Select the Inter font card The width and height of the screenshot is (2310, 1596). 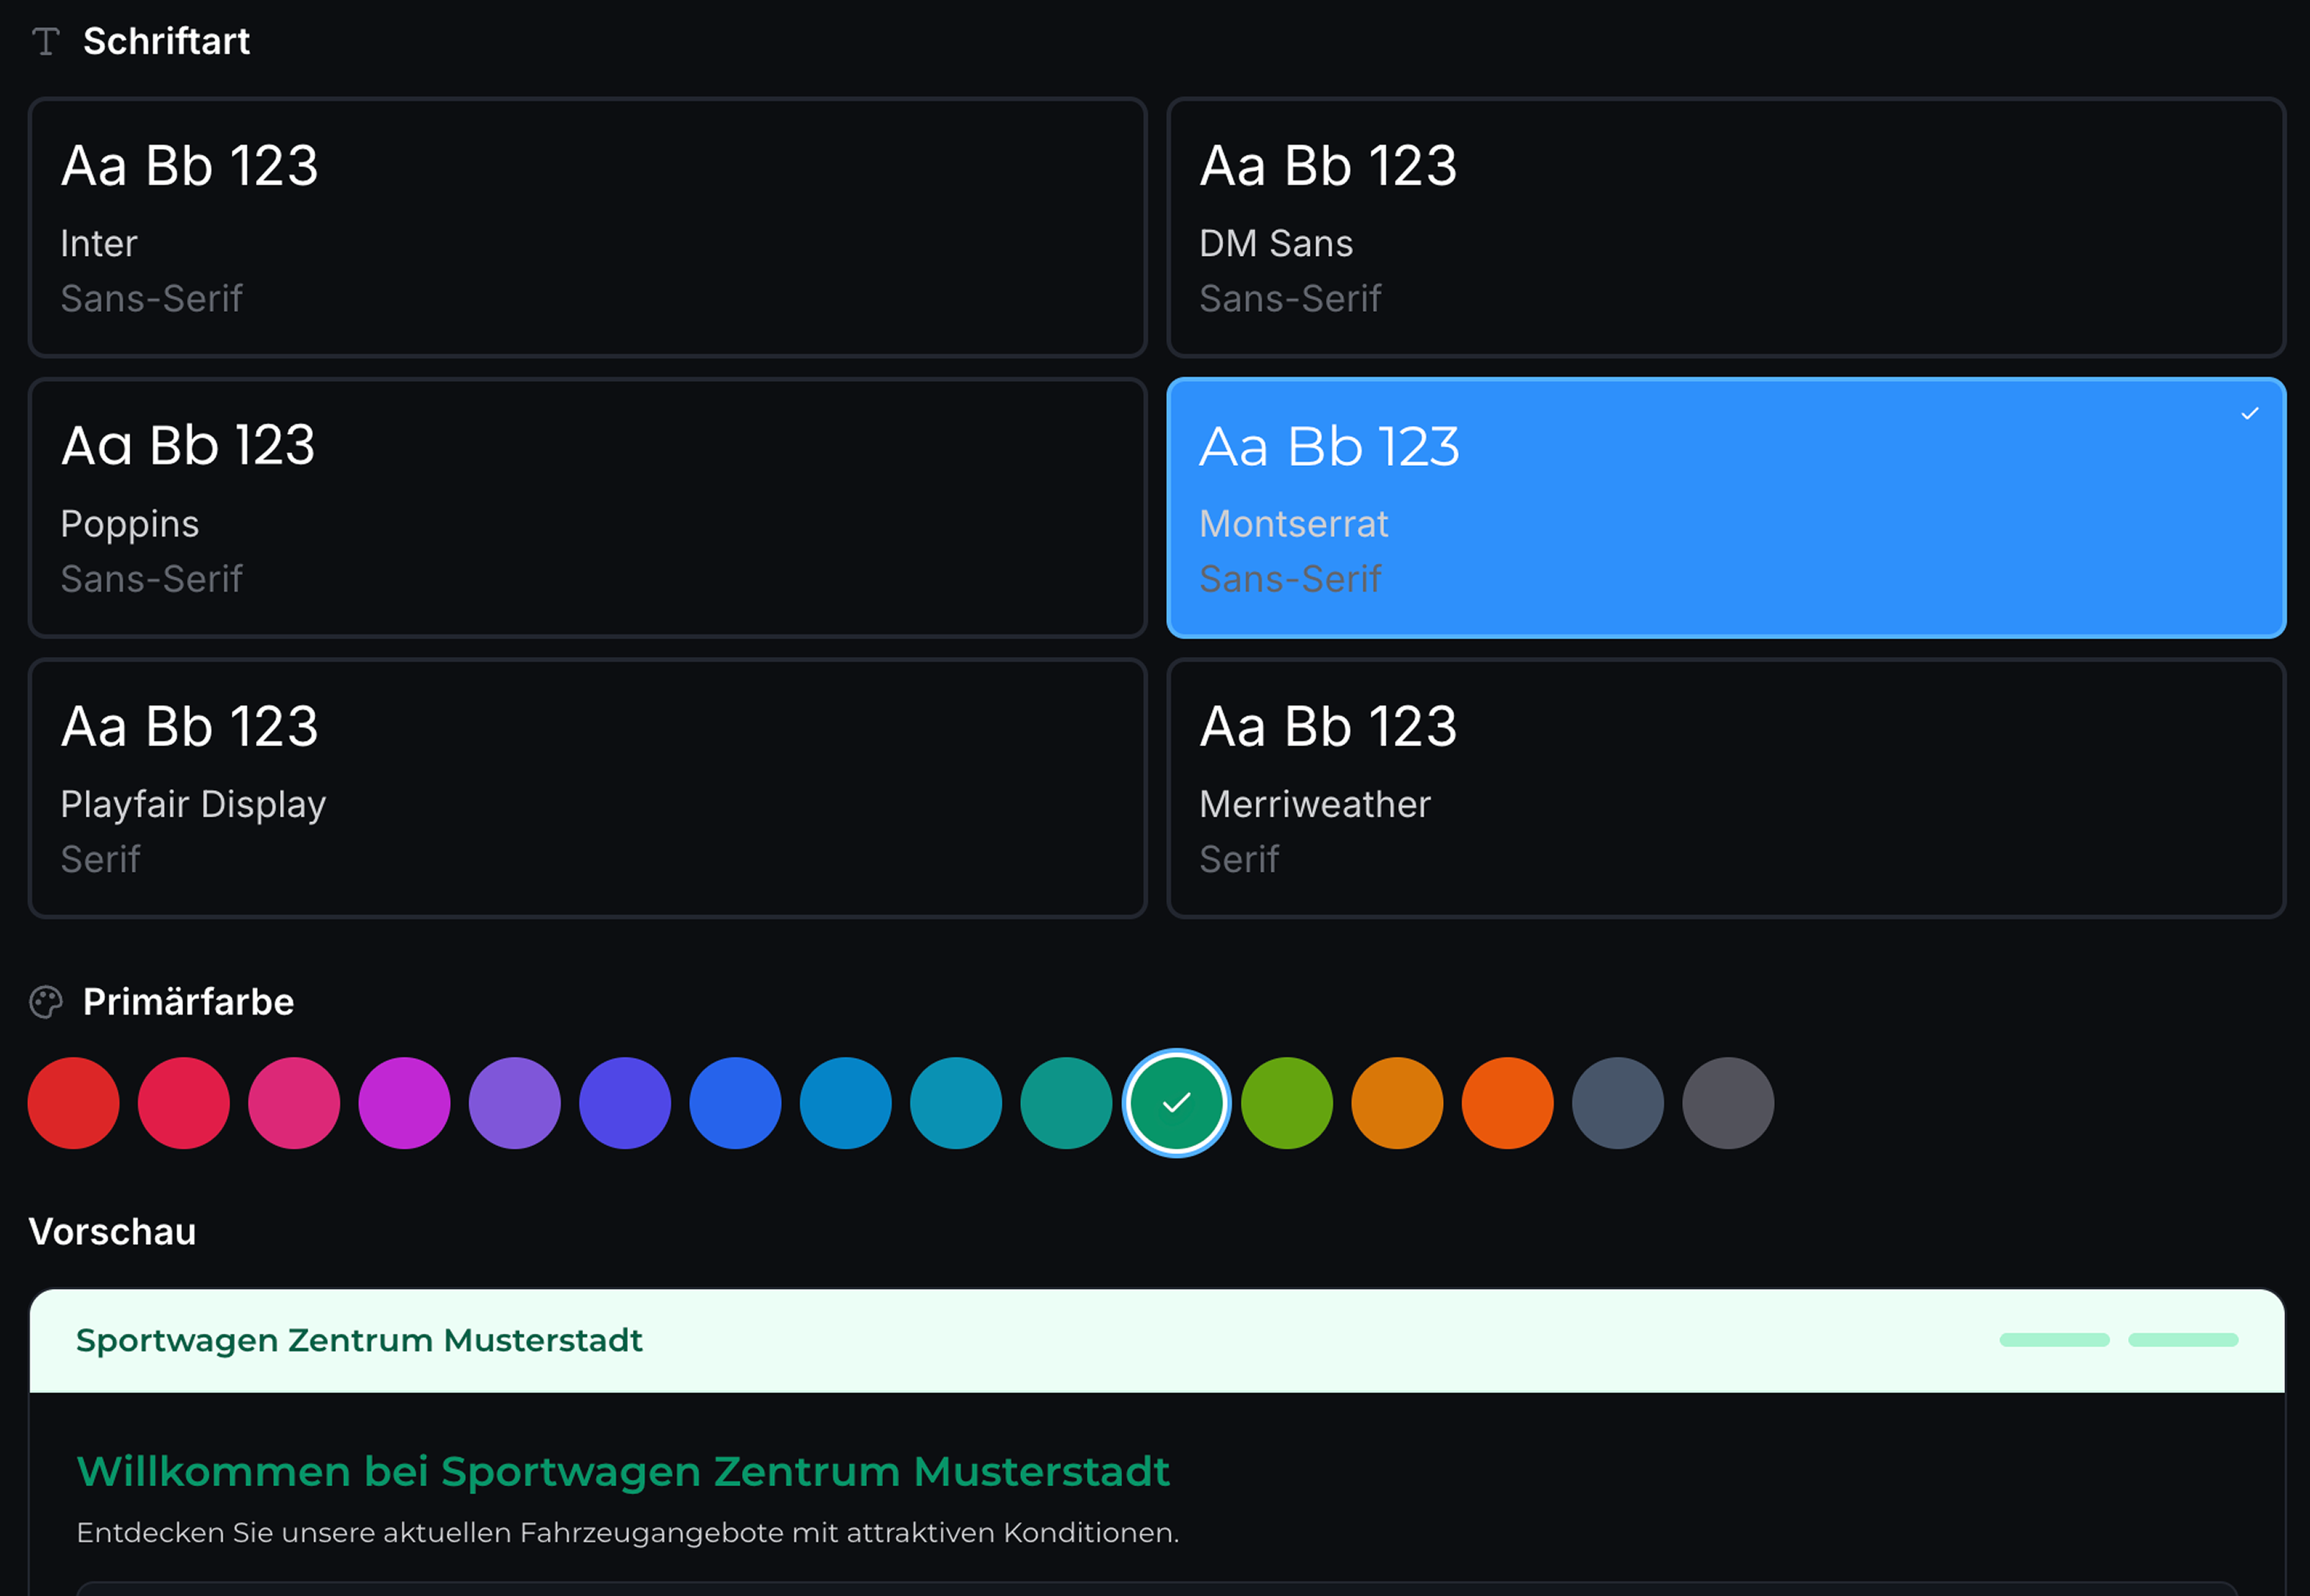587,227
